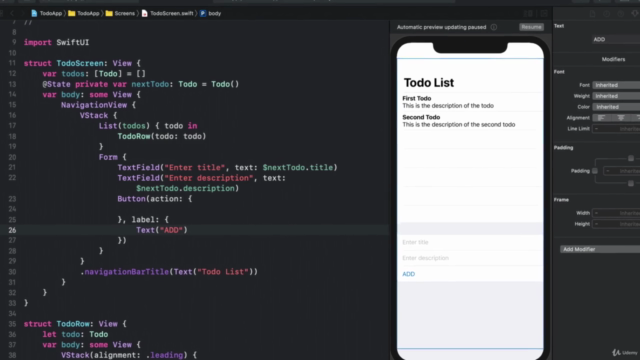Click the let todo: Todo code line
The width and height of the screenshot is (640, 360).
coord(75,334)
